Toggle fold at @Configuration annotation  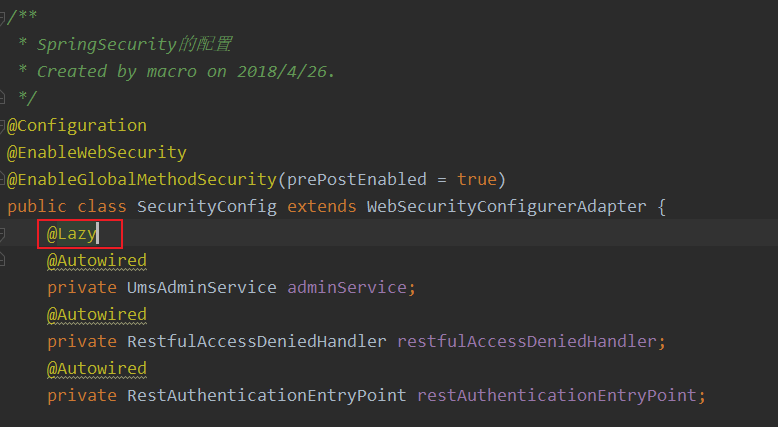(x=2, y=126)
